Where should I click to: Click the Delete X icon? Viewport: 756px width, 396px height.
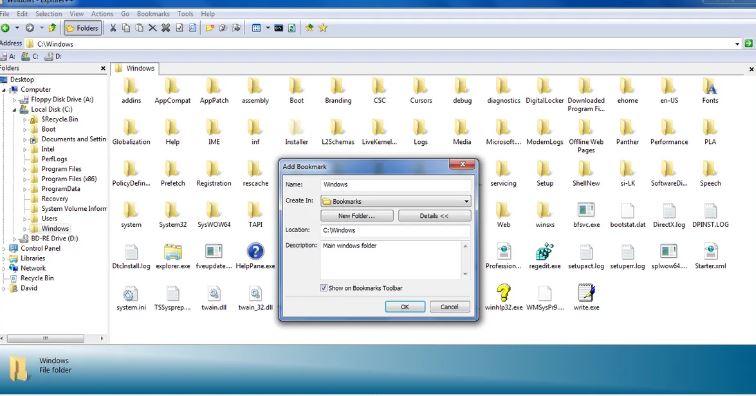point(152,28)
